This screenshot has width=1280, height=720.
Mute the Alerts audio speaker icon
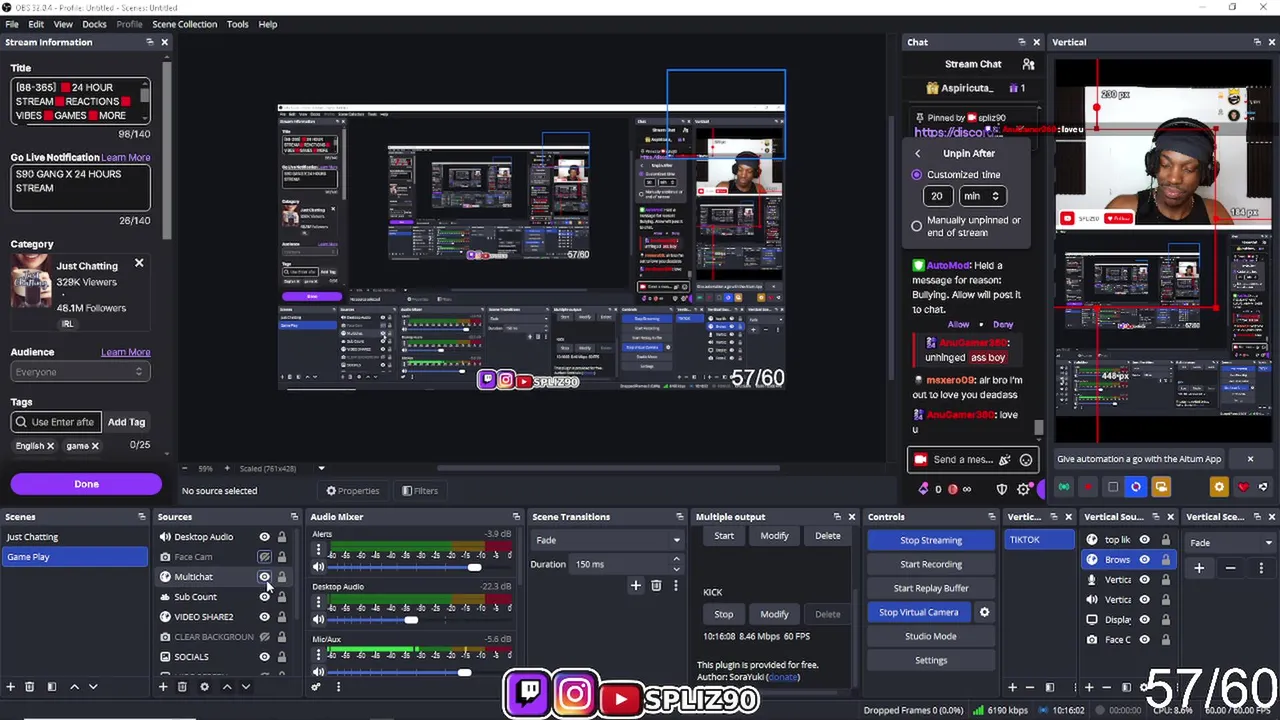point(318,568)
